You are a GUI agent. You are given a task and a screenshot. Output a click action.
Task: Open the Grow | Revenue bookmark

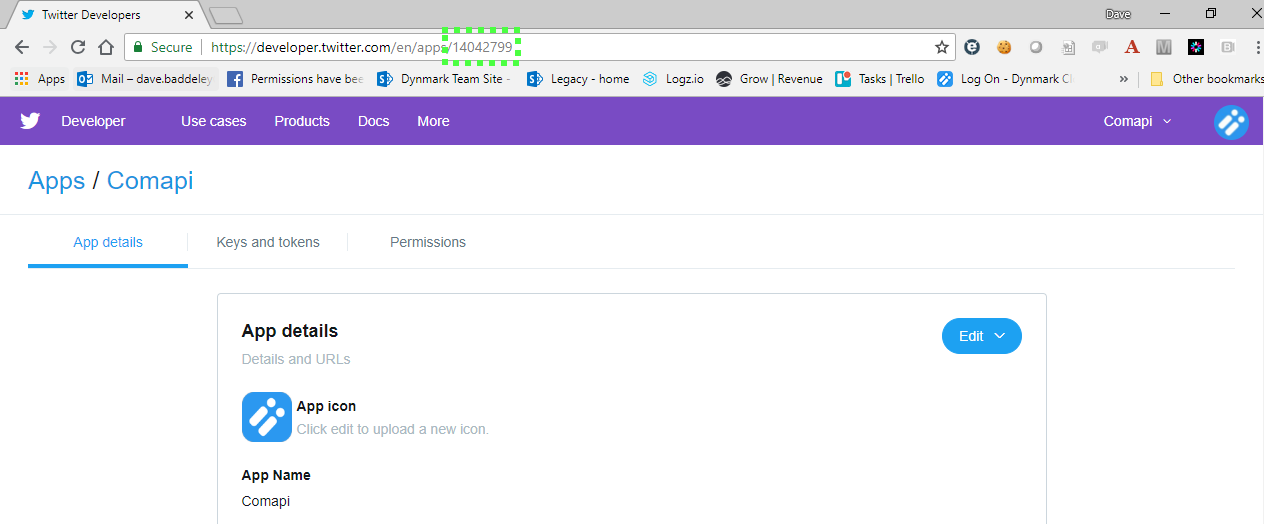(x=770, y=79)
